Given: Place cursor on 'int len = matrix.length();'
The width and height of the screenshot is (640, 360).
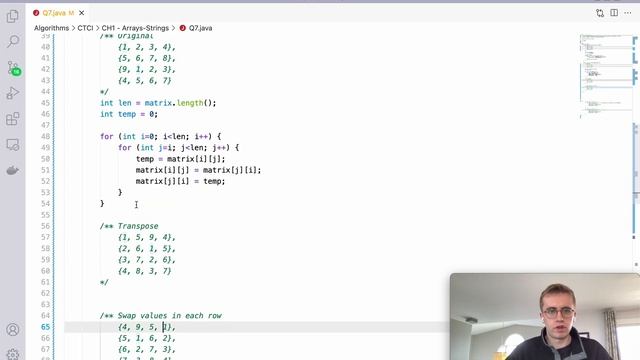Looking at the screenshot, I should pos(158,103).
